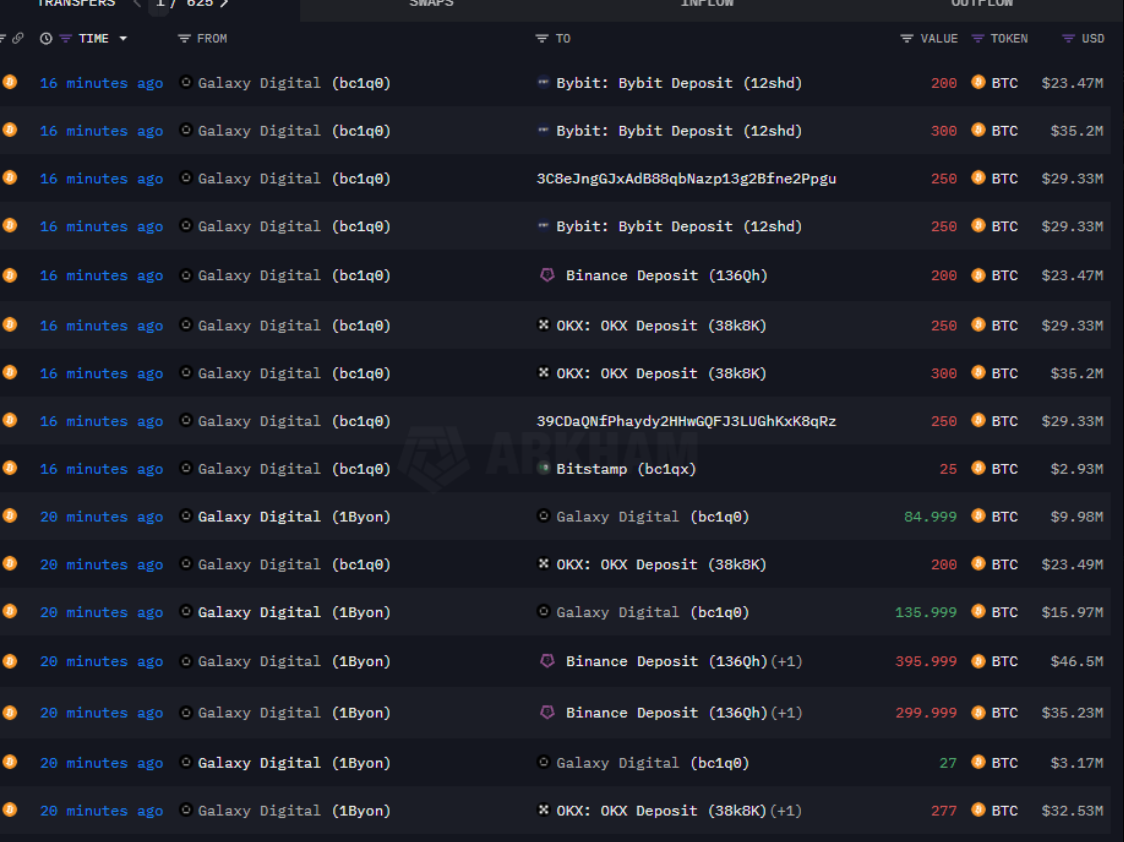1124x842 pixels.
Task: Click Binance icon in the 299.999 BTC row
Action: click(547, 712)
